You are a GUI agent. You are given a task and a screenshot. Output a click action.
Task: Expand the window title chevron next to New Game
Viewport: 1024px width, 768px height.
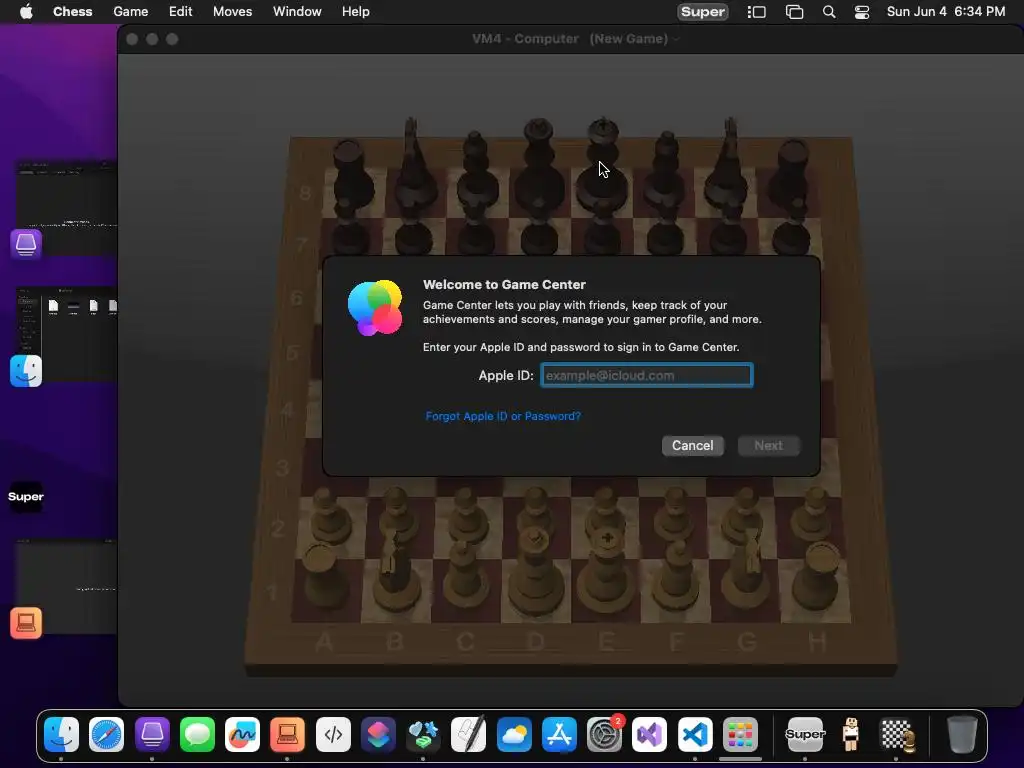point(677,39)
